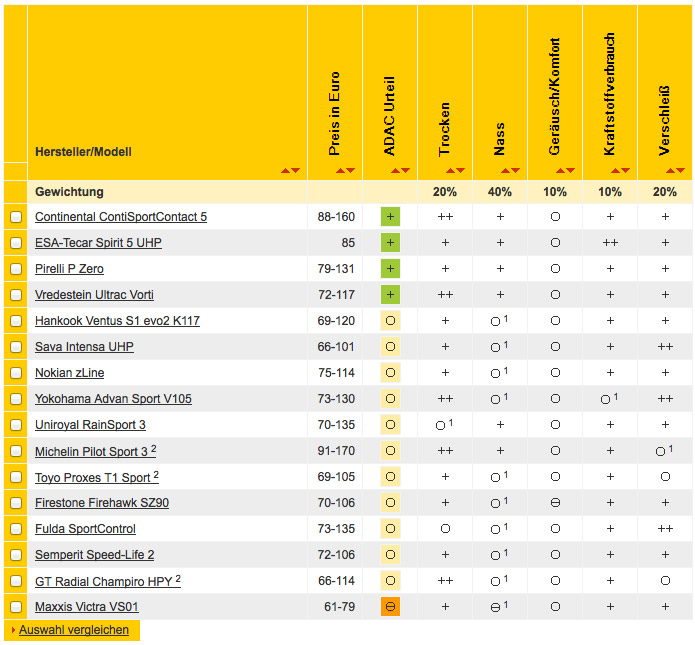This screenshot has width=695, height=645.
Task: Select the Uniroyal RainSport 3 checkbox
Action: point(16,425)
